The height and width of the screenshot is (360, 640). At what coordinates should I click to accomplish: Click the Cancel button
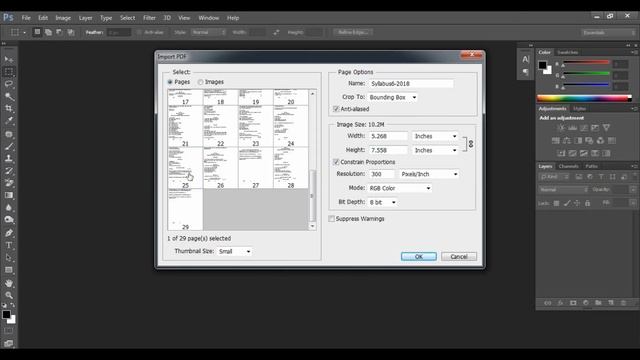pos(459,256)
